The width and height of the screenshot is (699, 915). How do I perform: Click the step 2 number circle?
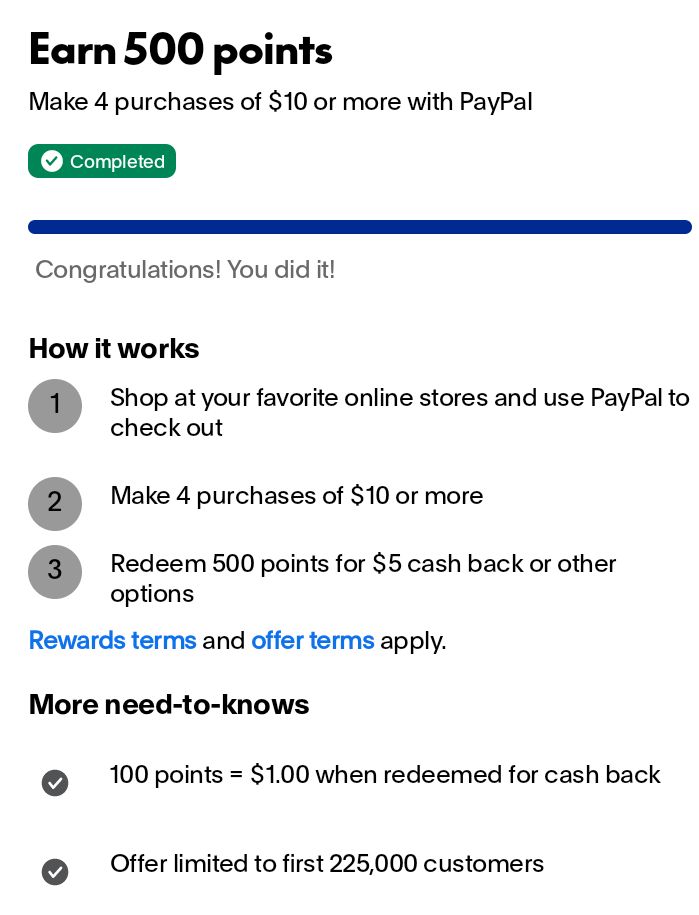click(55, 503)
